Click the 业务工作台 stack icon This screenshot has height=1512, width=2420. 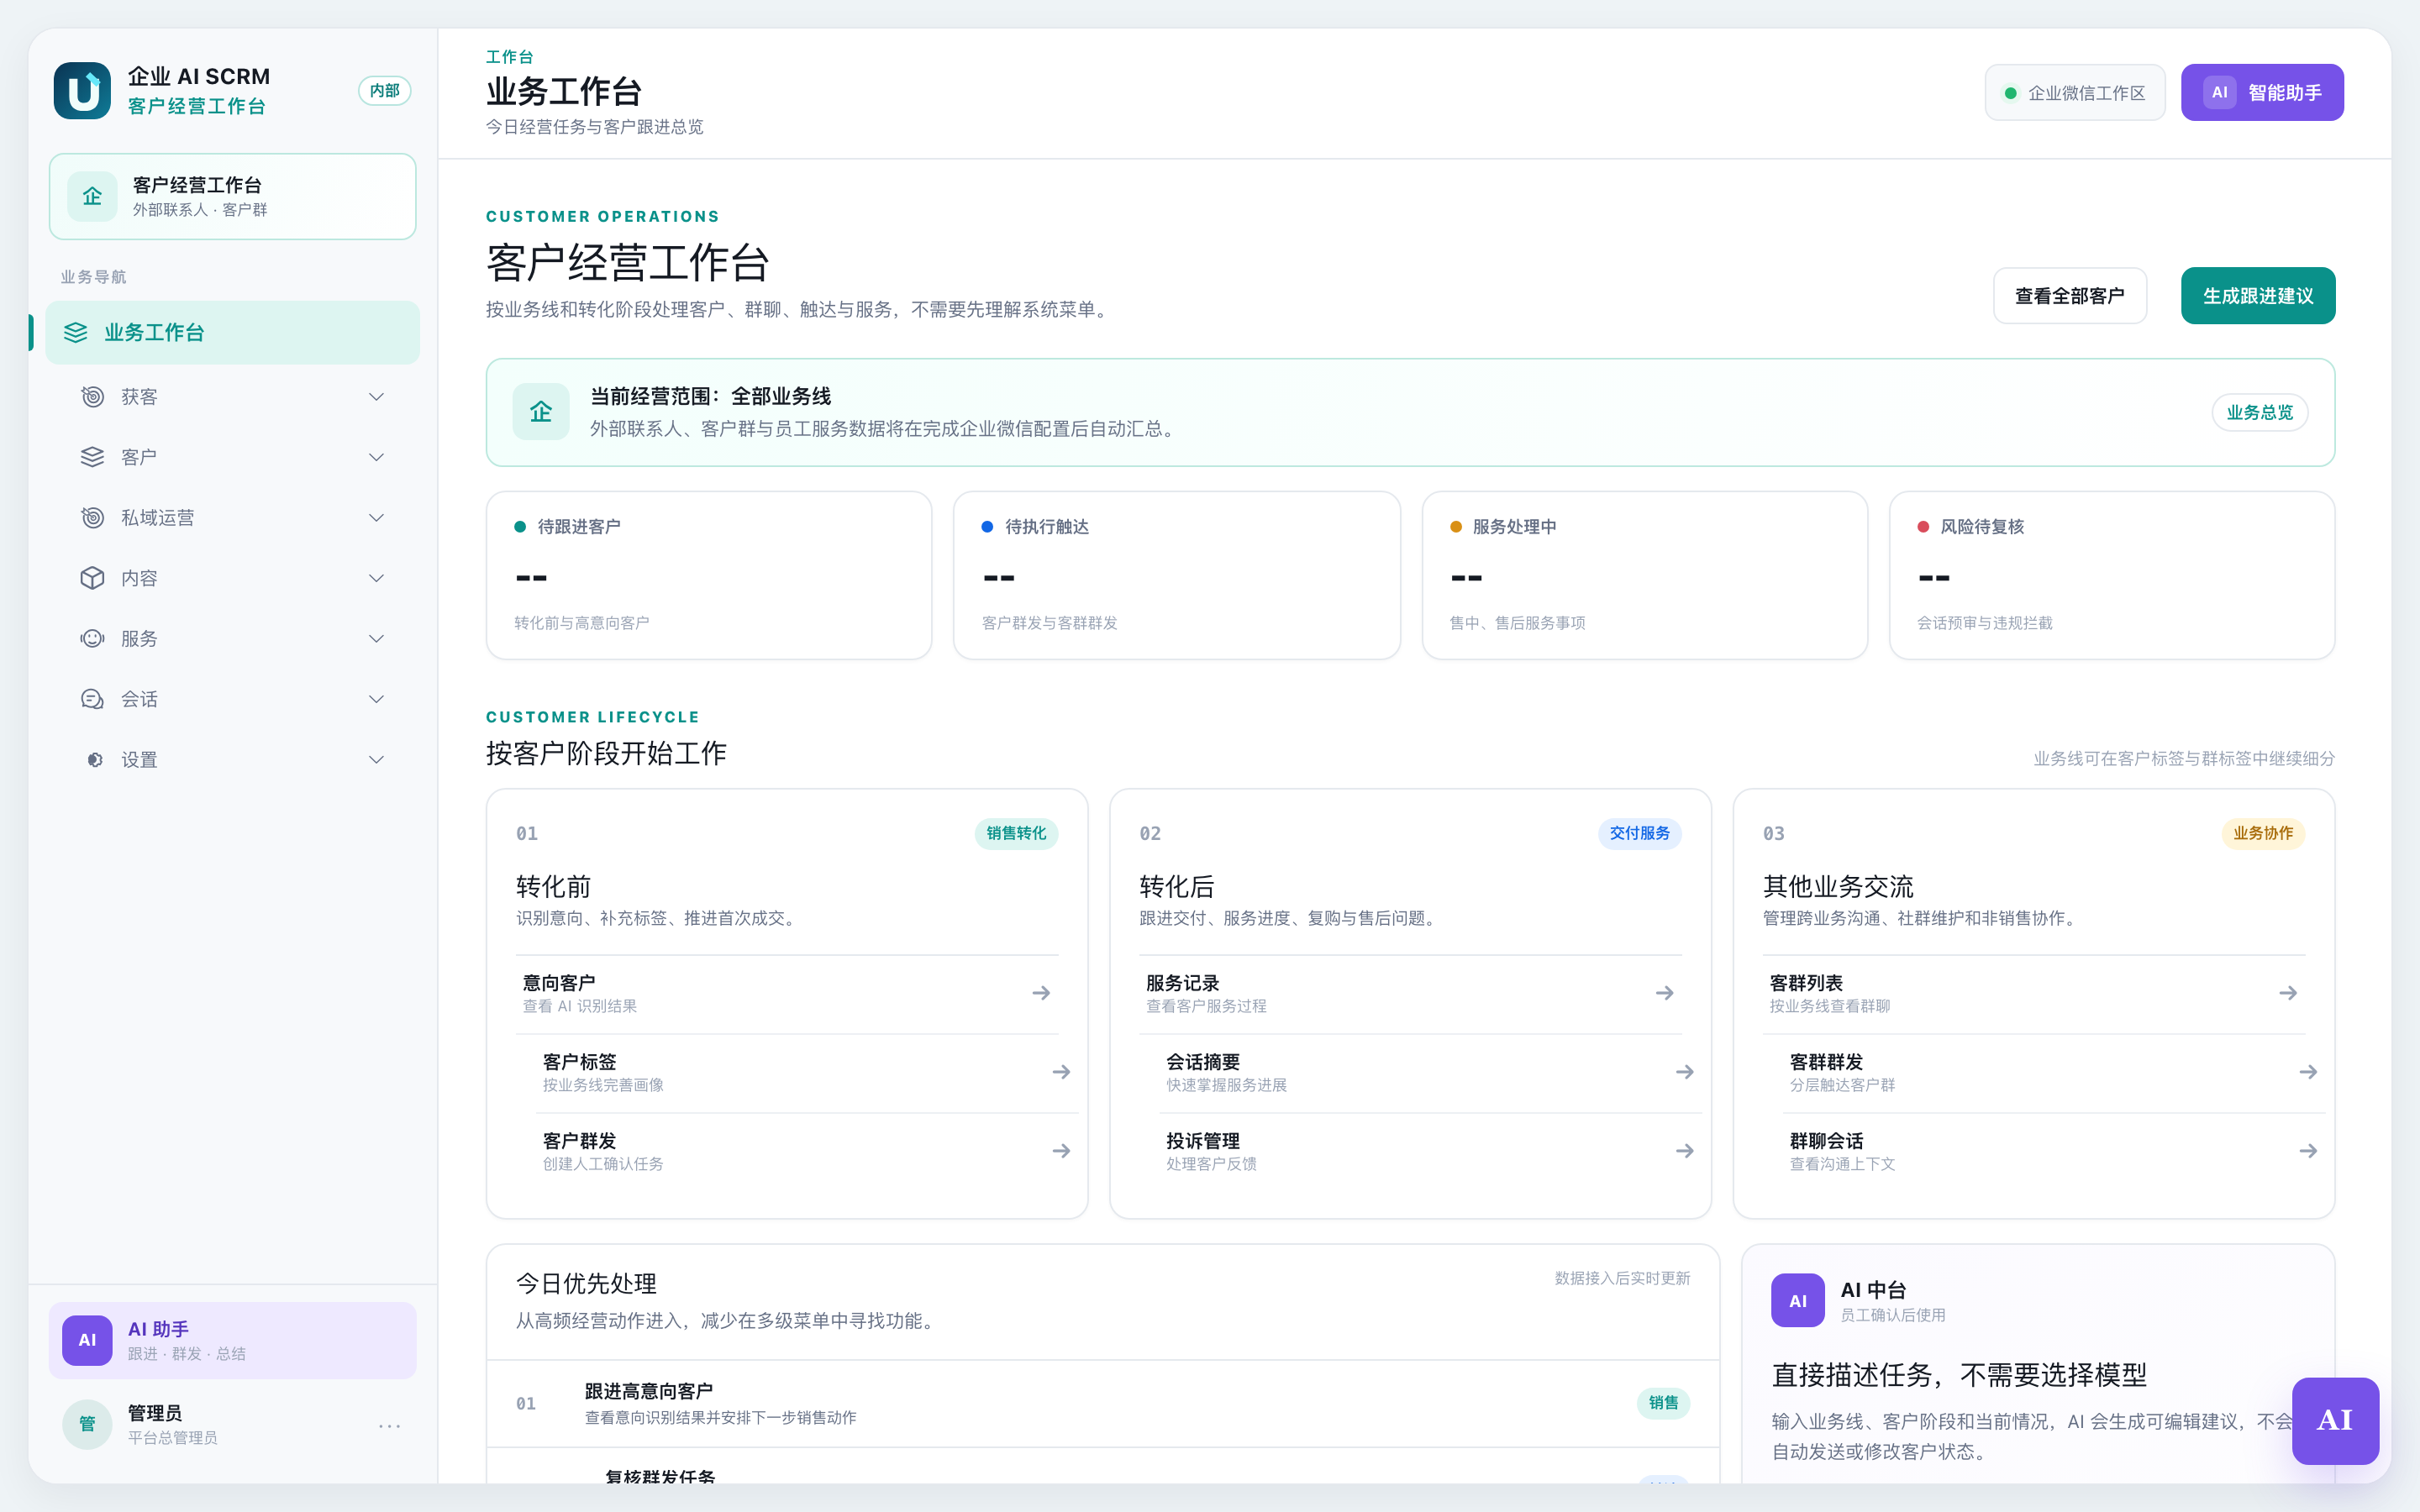pyautogui.click(x=76, y=332)
